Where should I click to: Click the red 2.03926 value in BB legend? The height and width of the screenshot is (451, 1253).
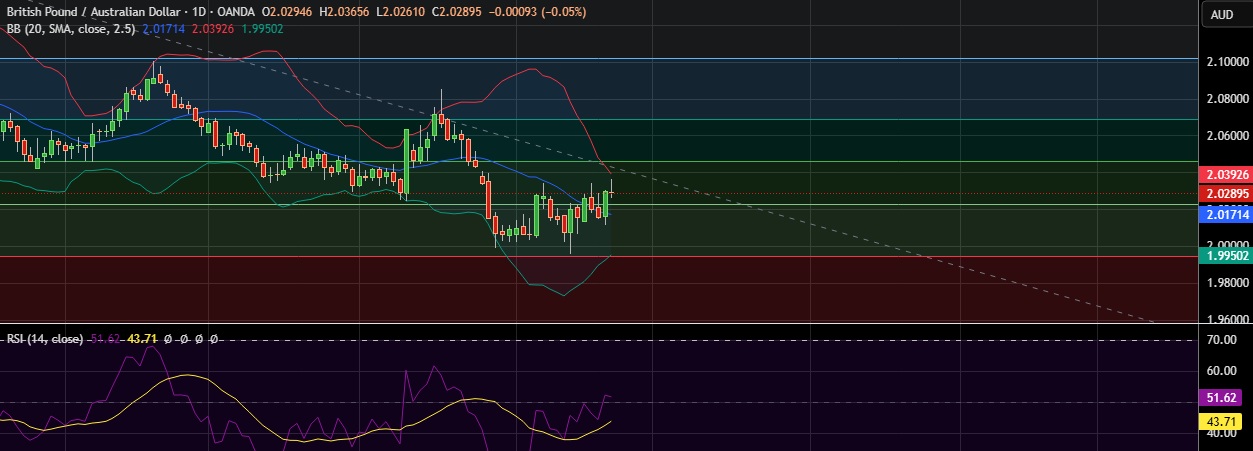pos(212,30)
